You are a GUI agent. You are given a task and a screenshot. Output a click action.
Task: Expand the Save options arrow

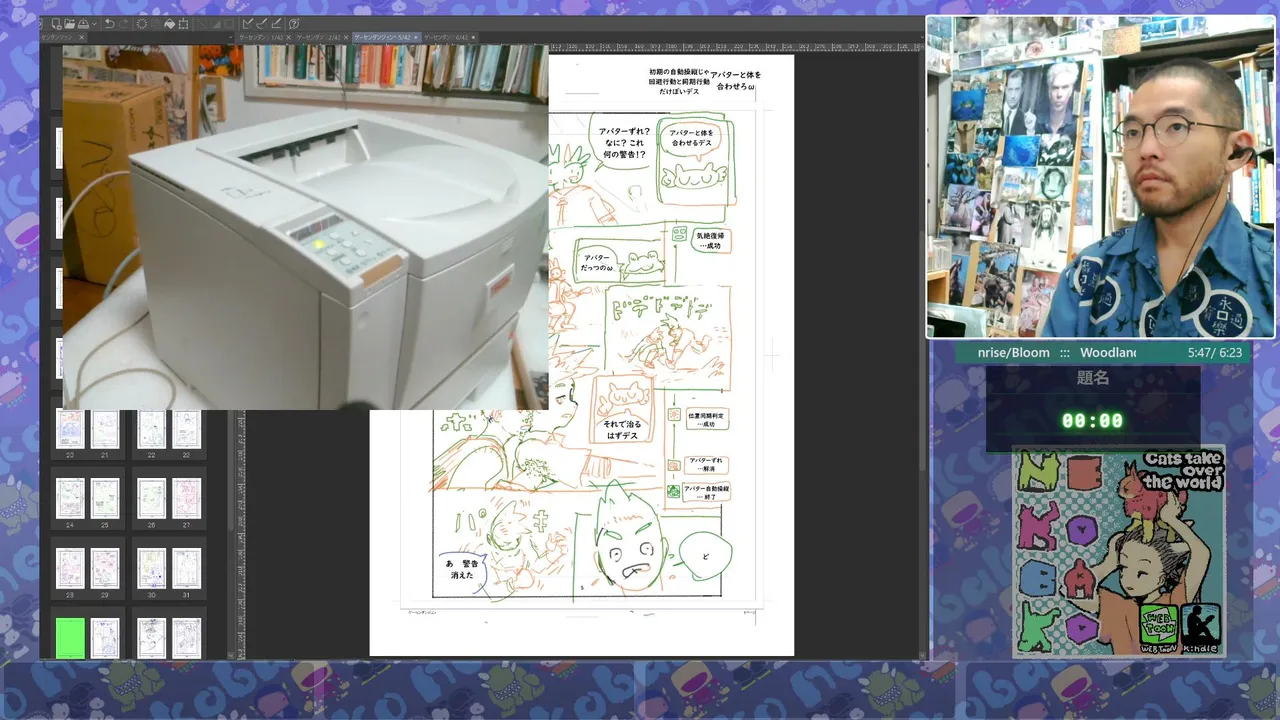click(x=93, y=23)
